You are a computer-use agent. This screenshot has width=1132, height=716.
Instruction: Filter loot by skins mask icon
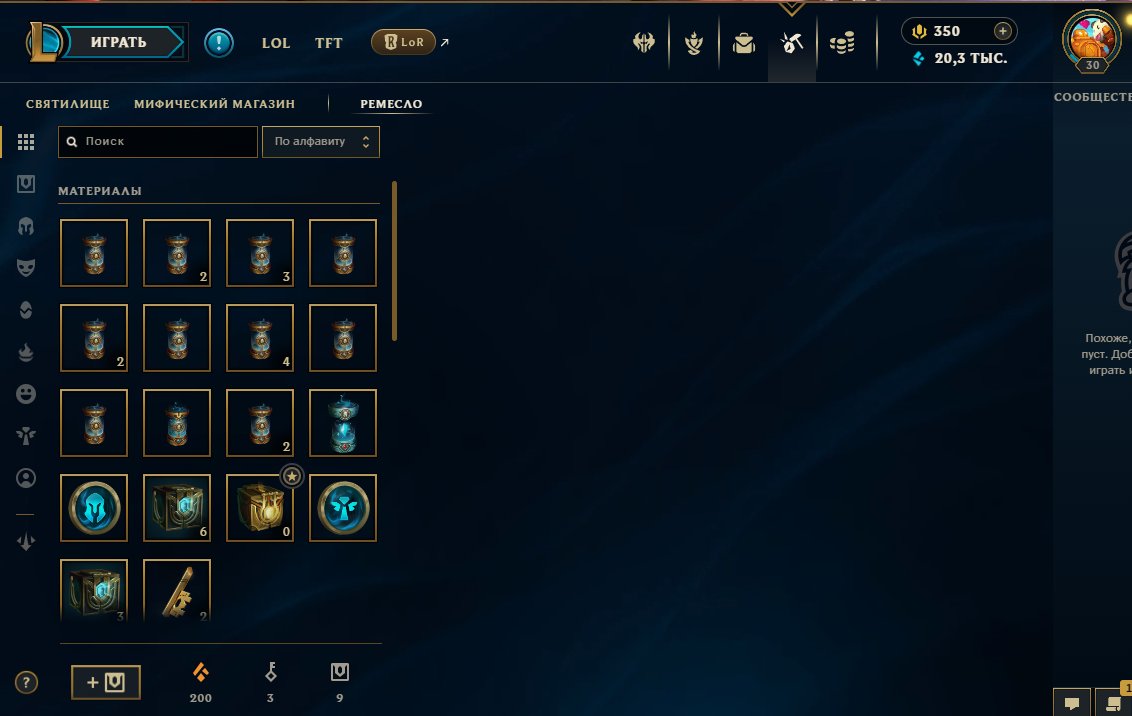26,268
